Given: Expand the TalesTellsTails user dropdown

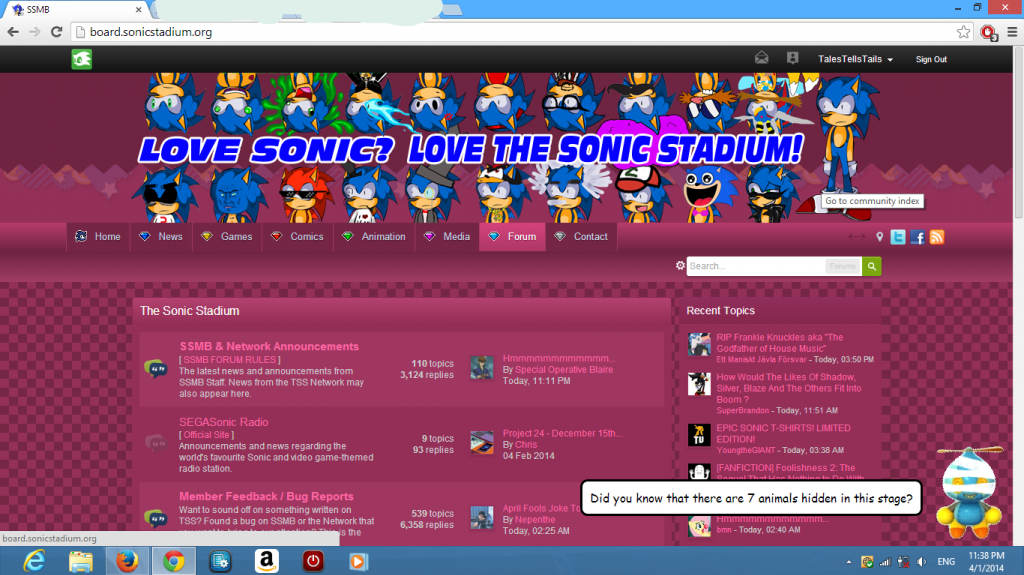Looking at the screenshot, I should pos(855,59).
